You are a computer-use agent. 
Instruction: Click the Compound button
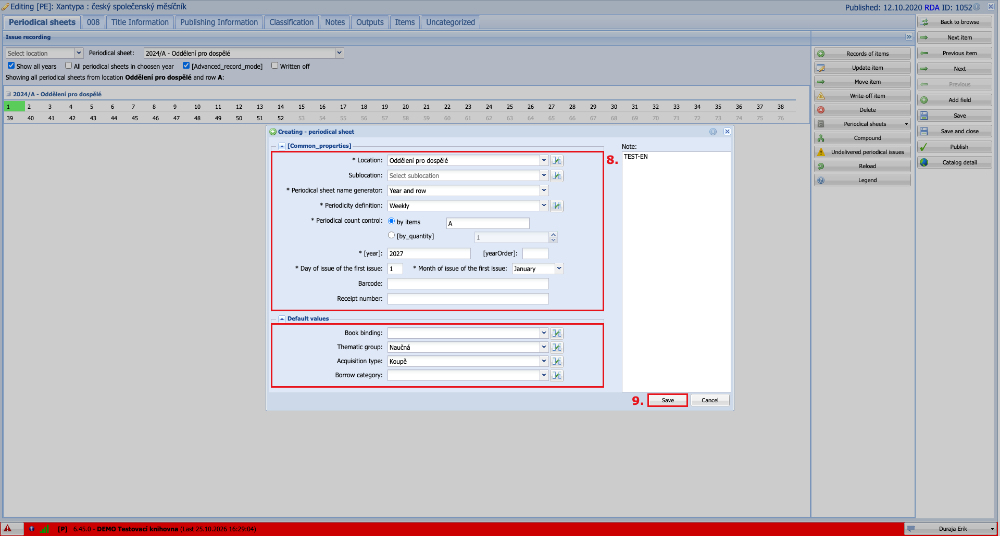(862, 138)
